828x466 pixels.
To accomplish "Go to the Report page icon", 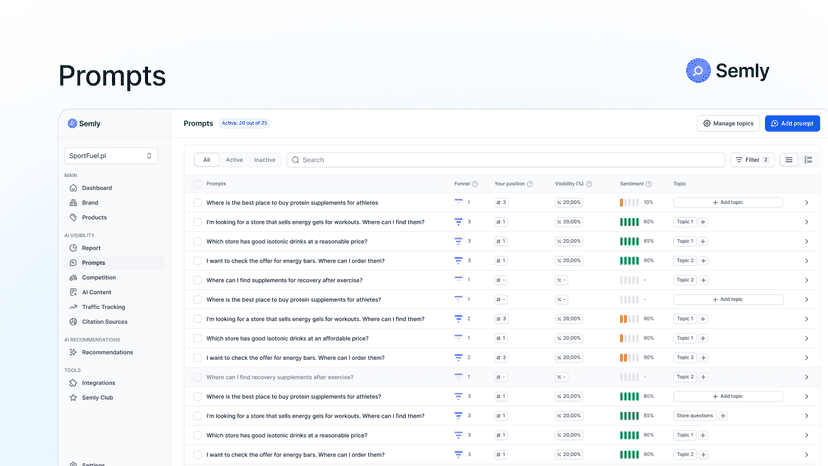I will pos(73,248).
